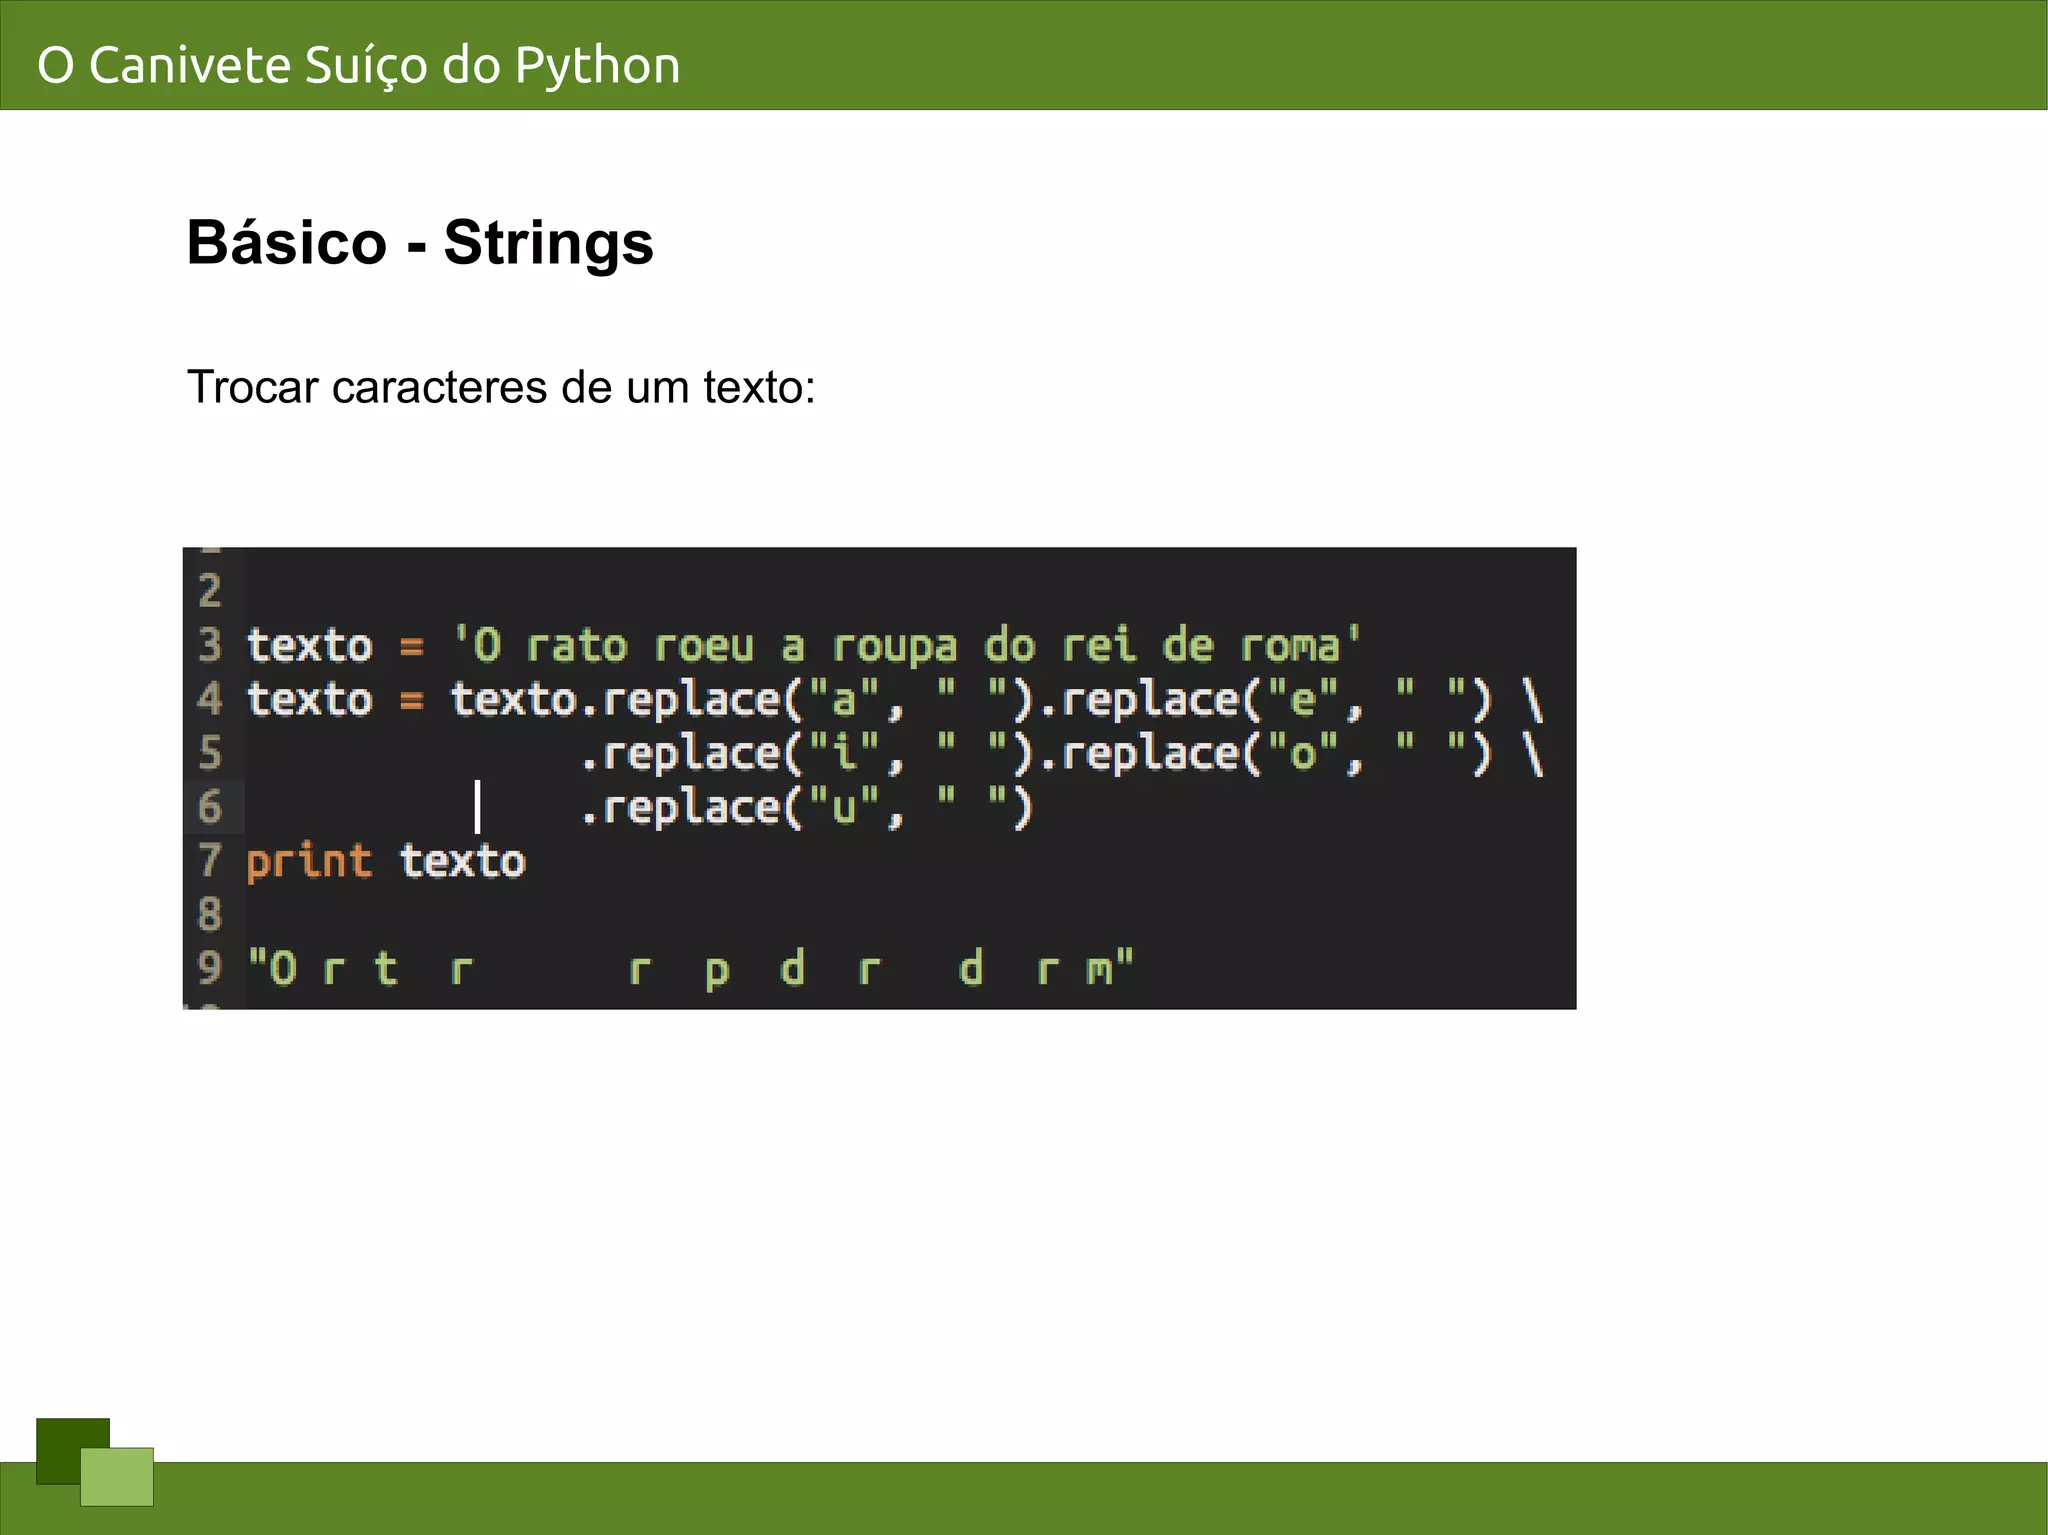Click line number 4 in the code gutter

pyautogui.click(x=210, y=699)
